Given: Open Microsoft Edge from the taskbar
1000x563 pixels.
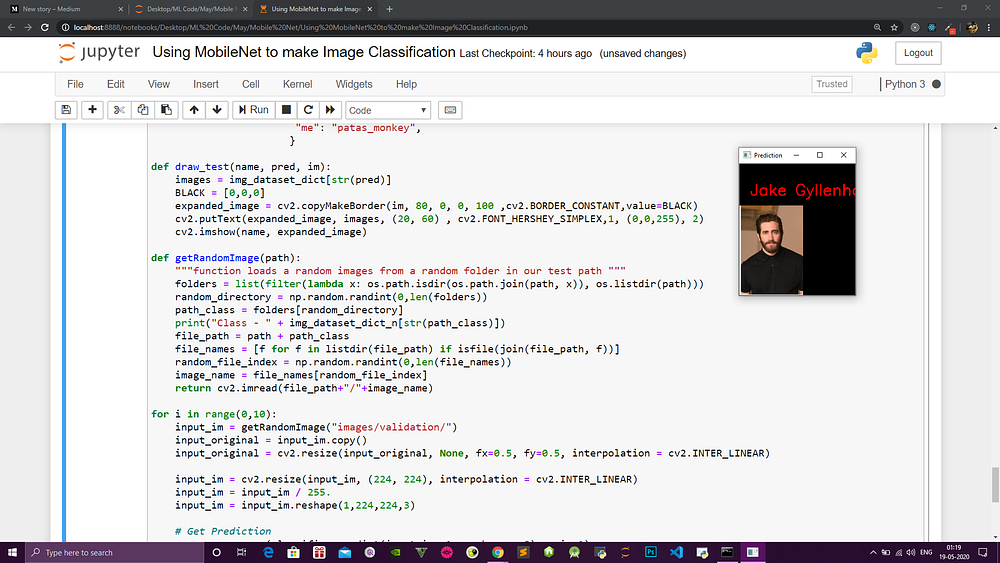Looking at the screenshot, I should coord(268,552).
